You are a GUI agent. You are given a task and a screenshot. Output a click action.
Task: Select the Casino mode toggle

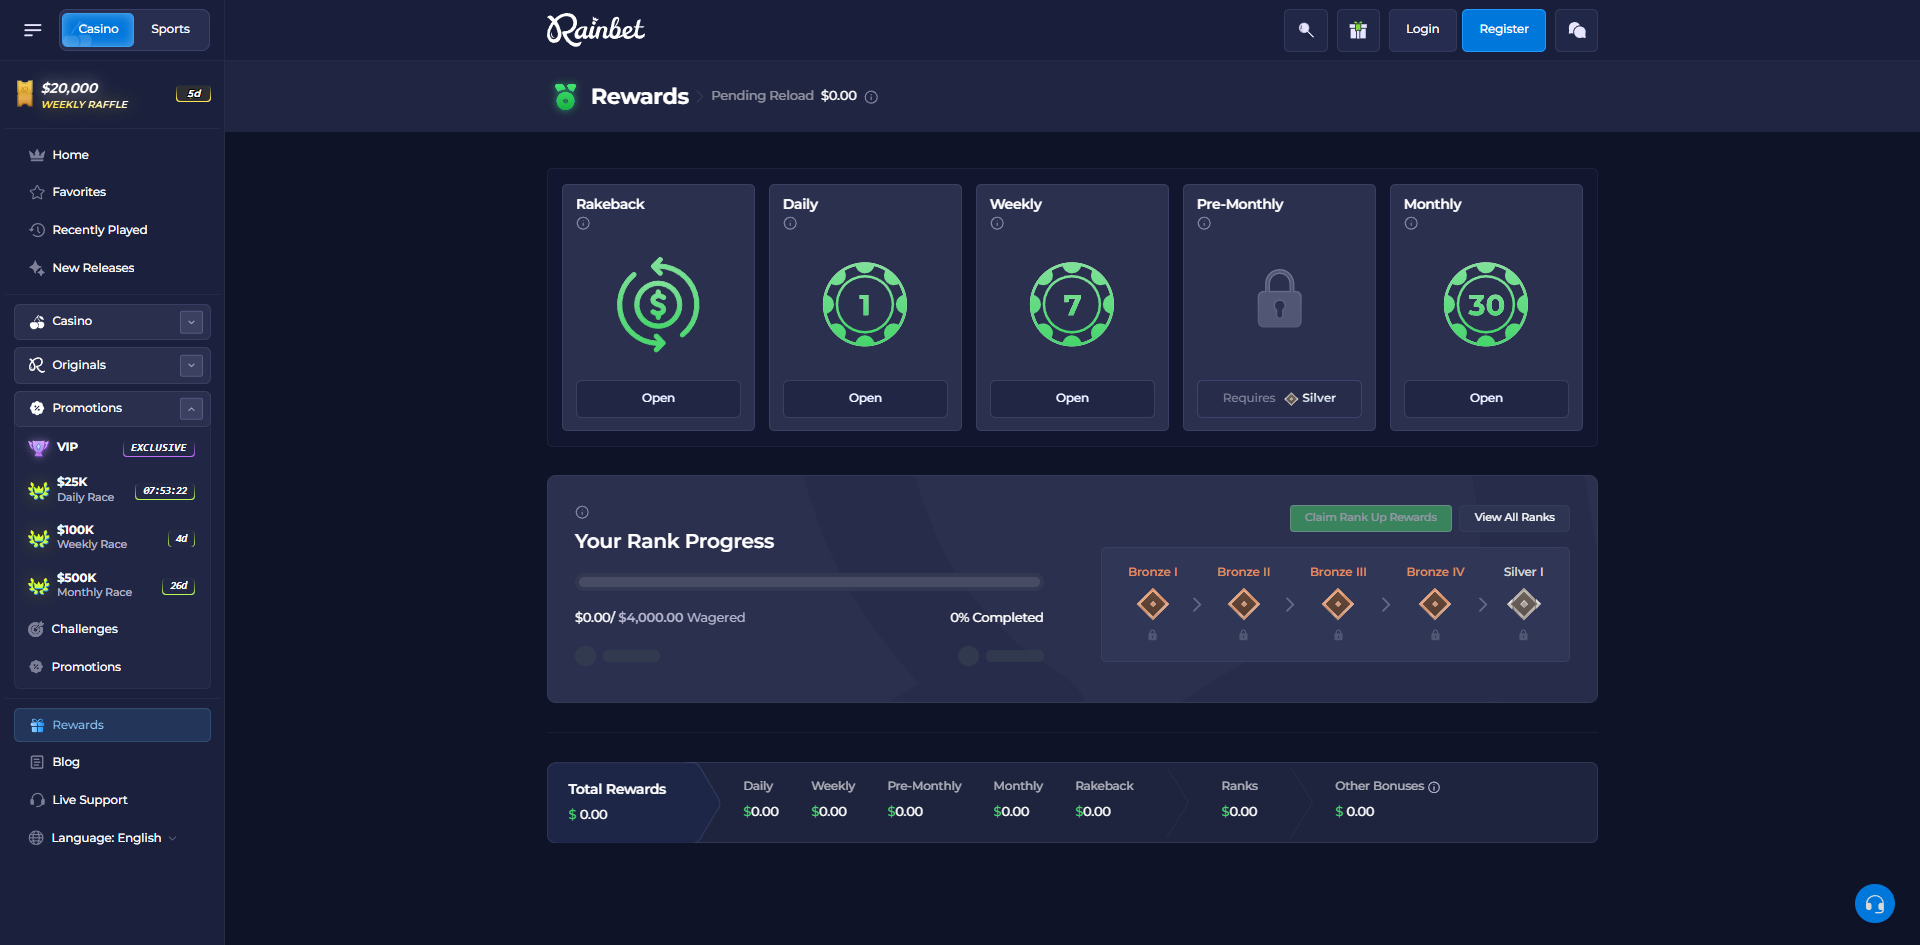pos(97,29)
